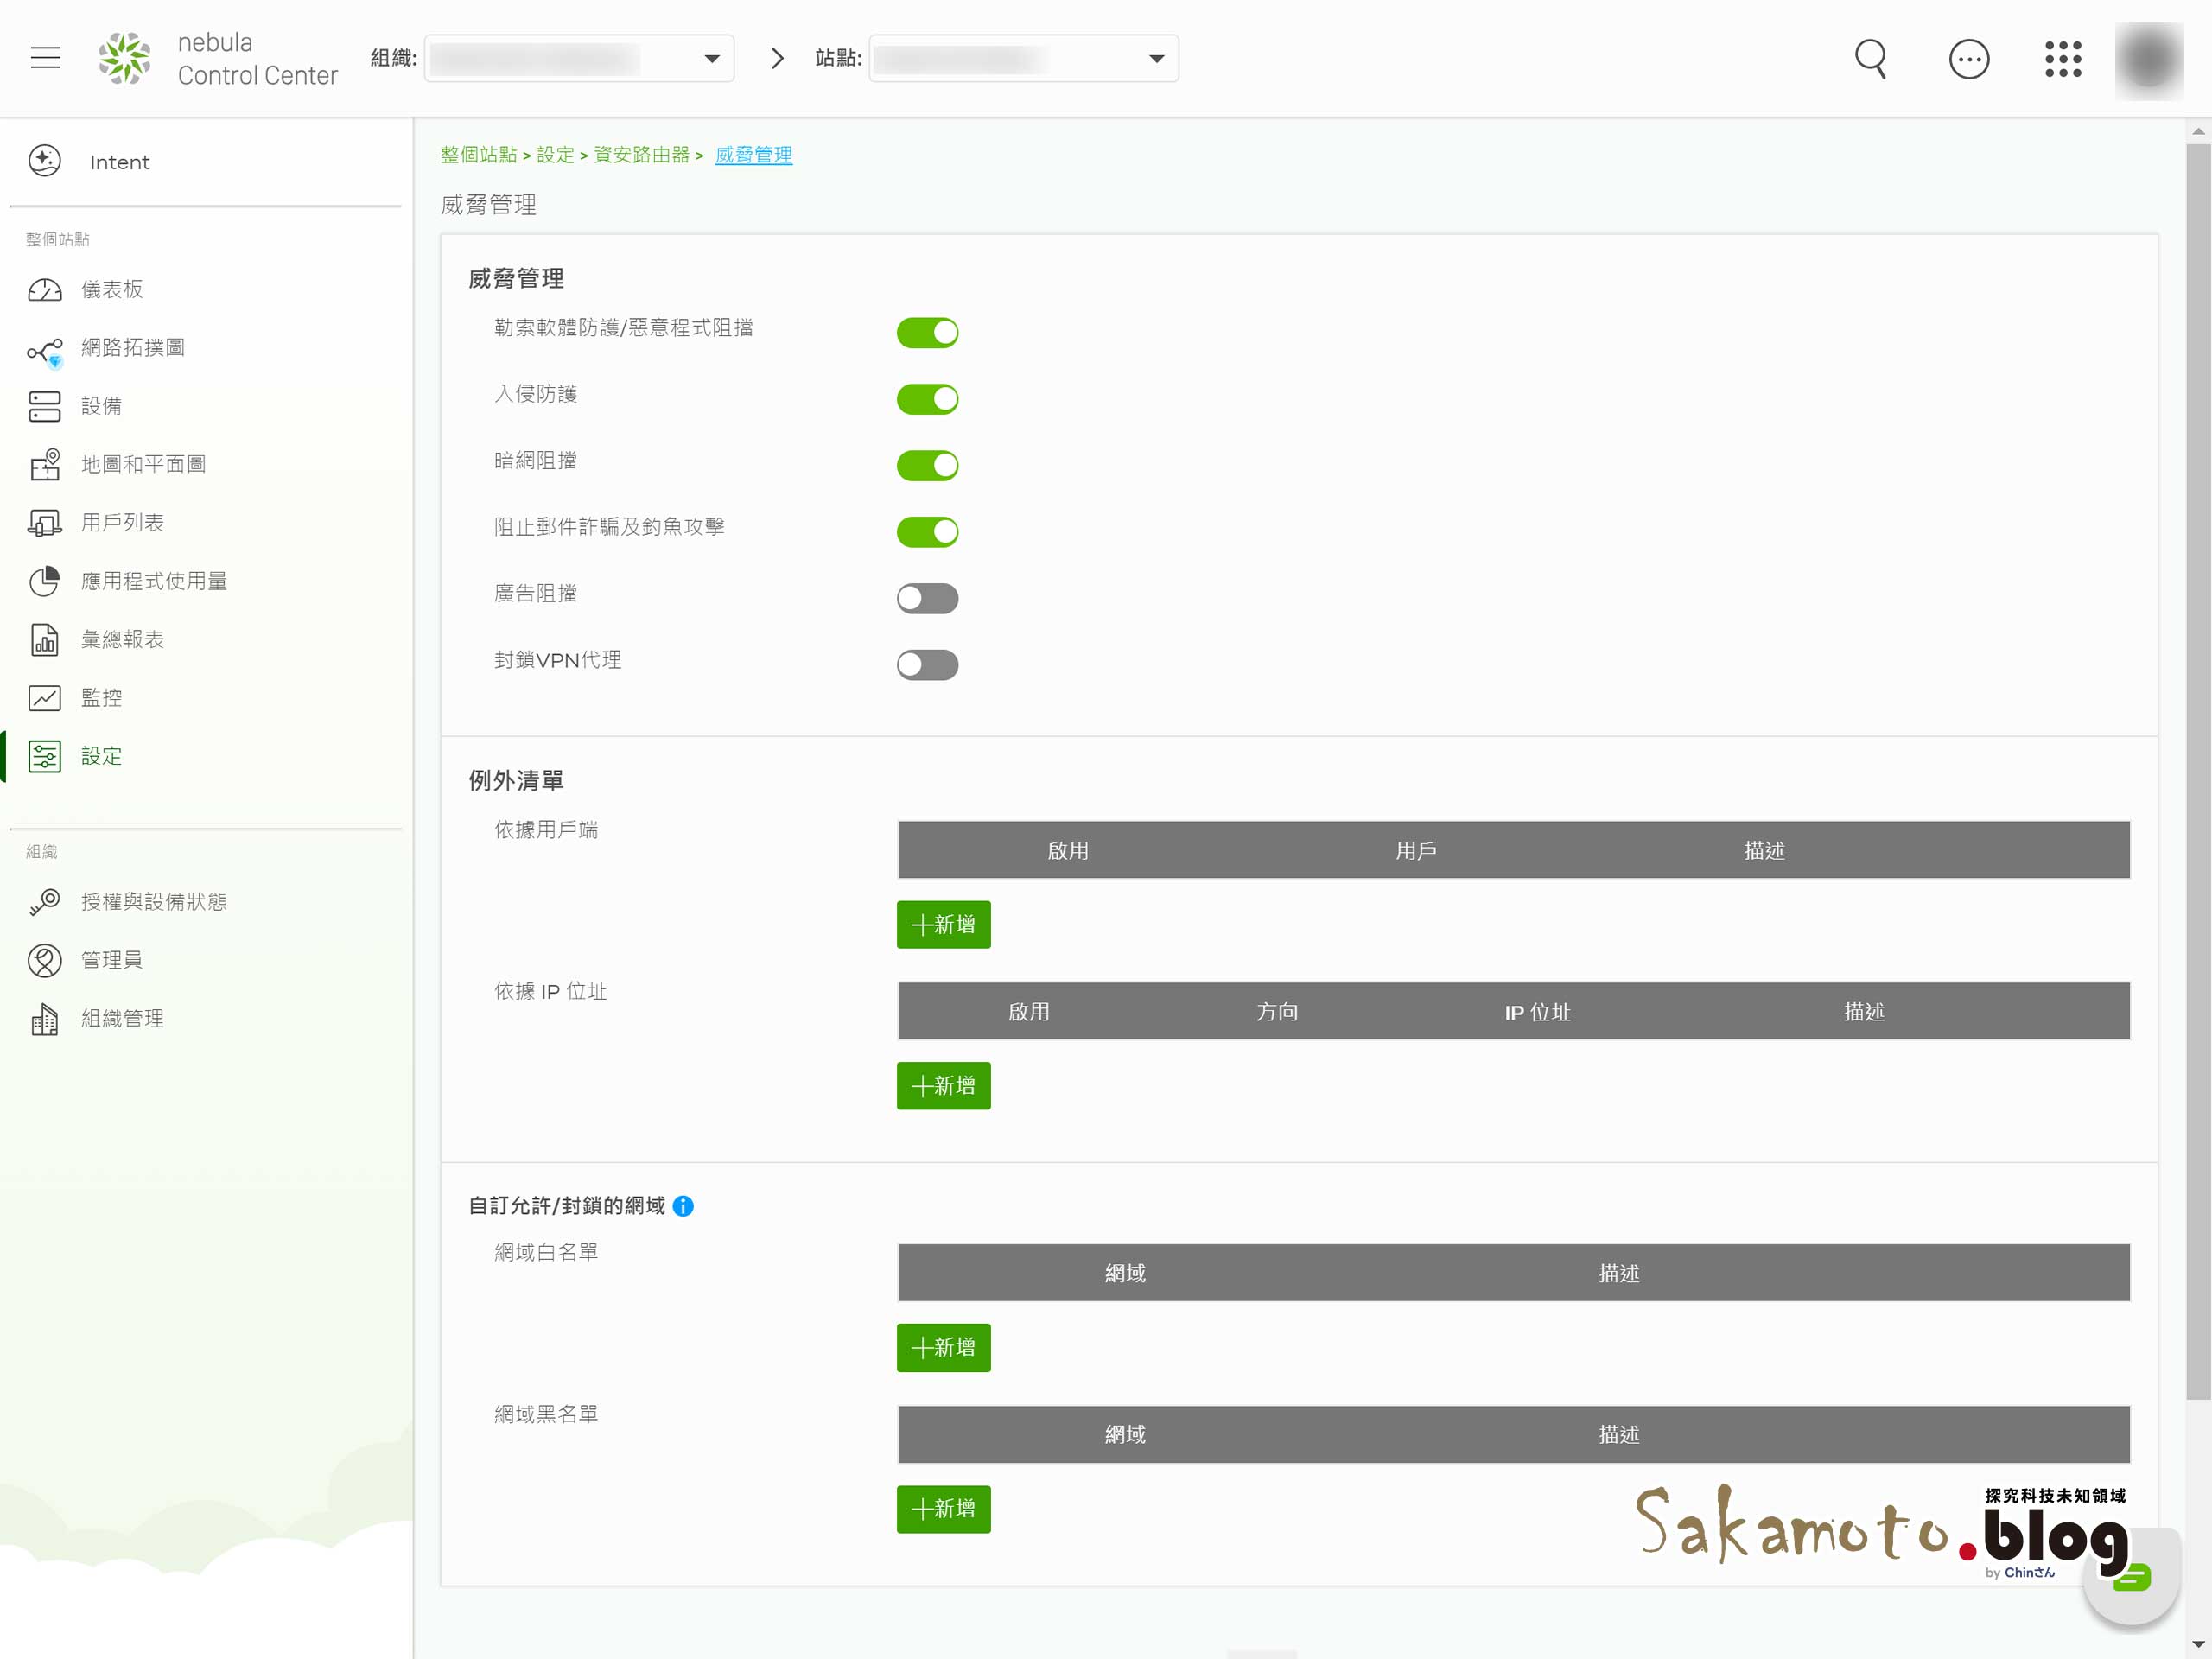The width and height of the screenshot is (2212, 1659).
Task: Click the arrow between 組織 and 站點
Action: [777, 58]
